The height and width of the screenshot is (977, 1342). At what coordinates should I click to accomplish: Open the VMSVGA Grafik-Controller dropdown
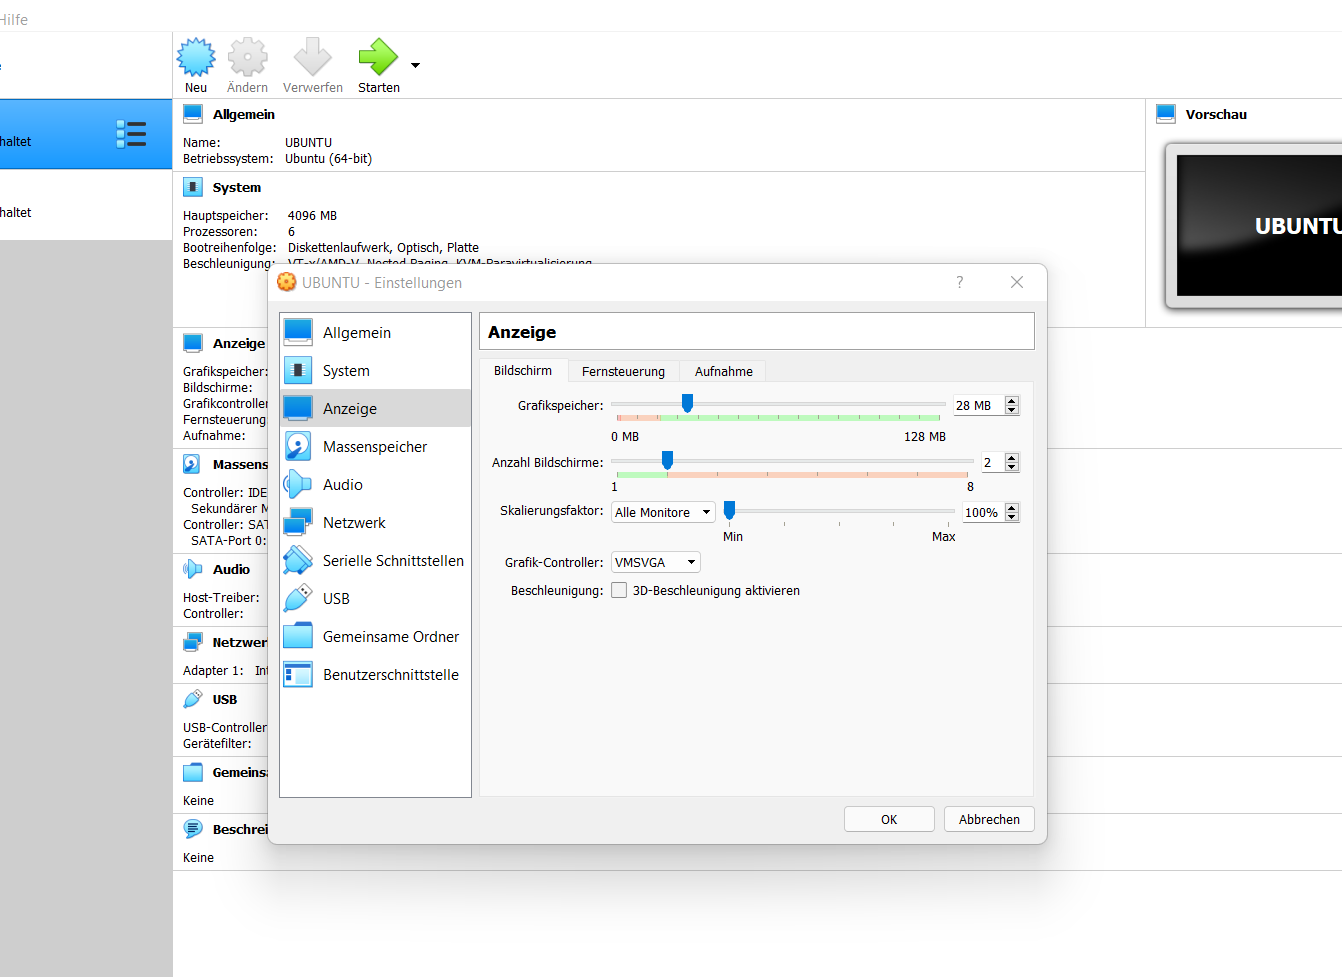click(655, 562)
